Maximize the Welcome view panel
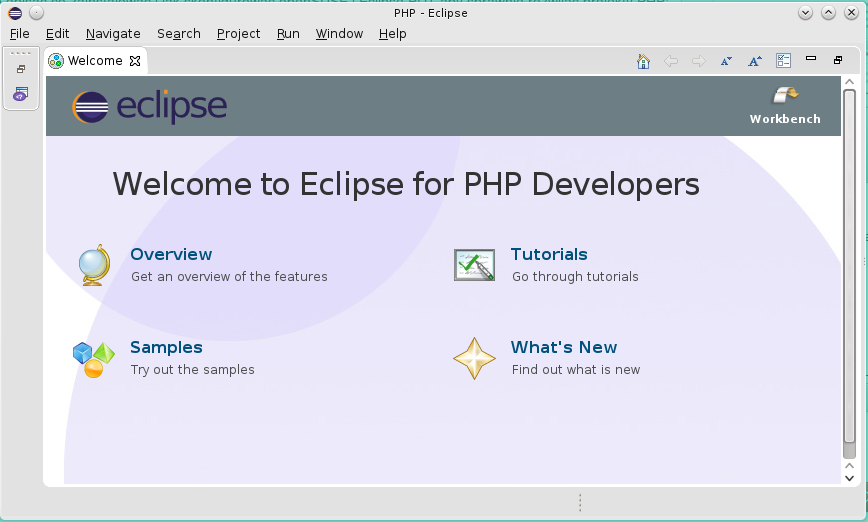Viewport: 868px width, 522px height. coord(838,60)
